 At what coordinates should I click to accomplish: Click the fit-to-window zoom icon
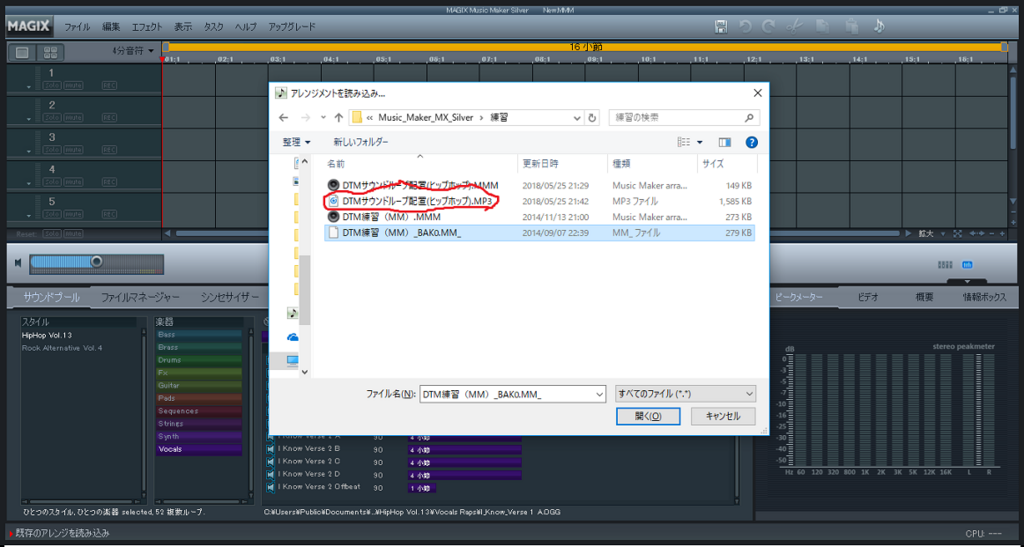(957, 234)
